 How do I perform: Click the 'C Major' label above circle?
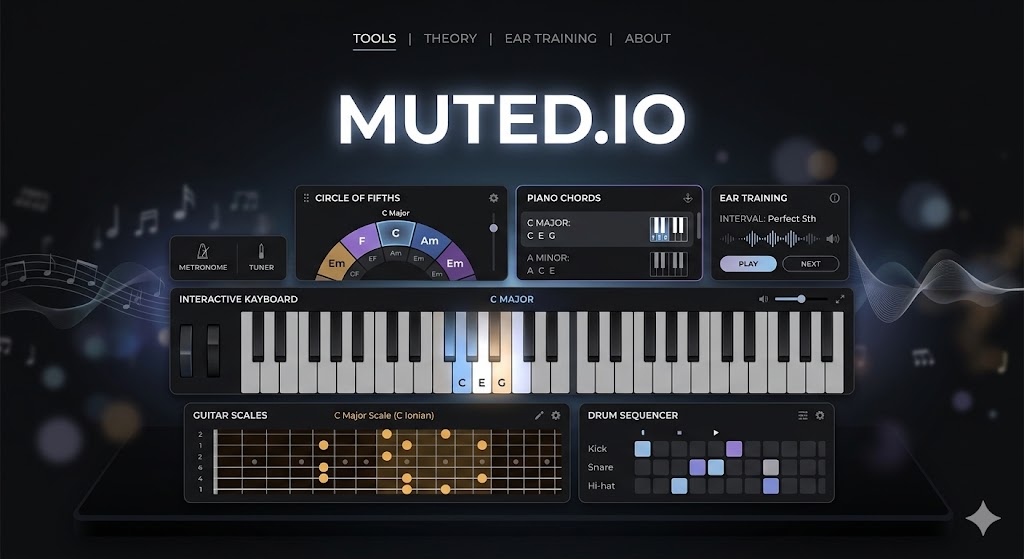pos(396,213)
